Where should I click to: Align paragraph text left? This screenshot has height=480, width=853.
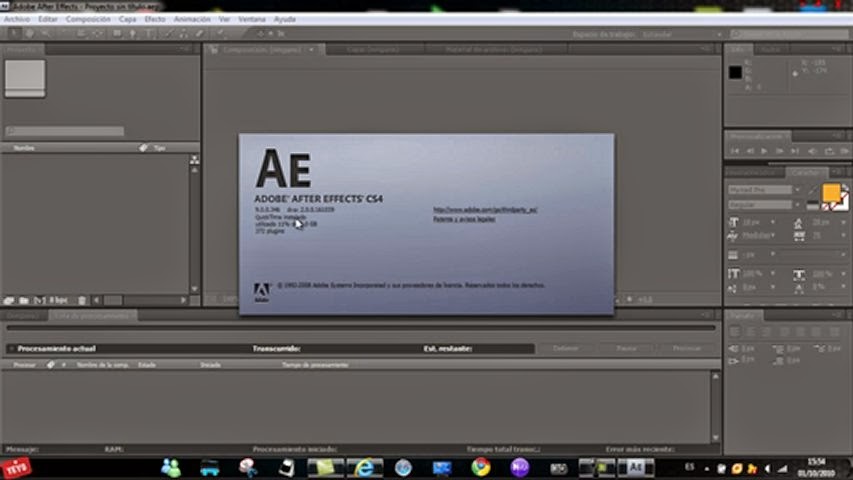coord(735,331)
